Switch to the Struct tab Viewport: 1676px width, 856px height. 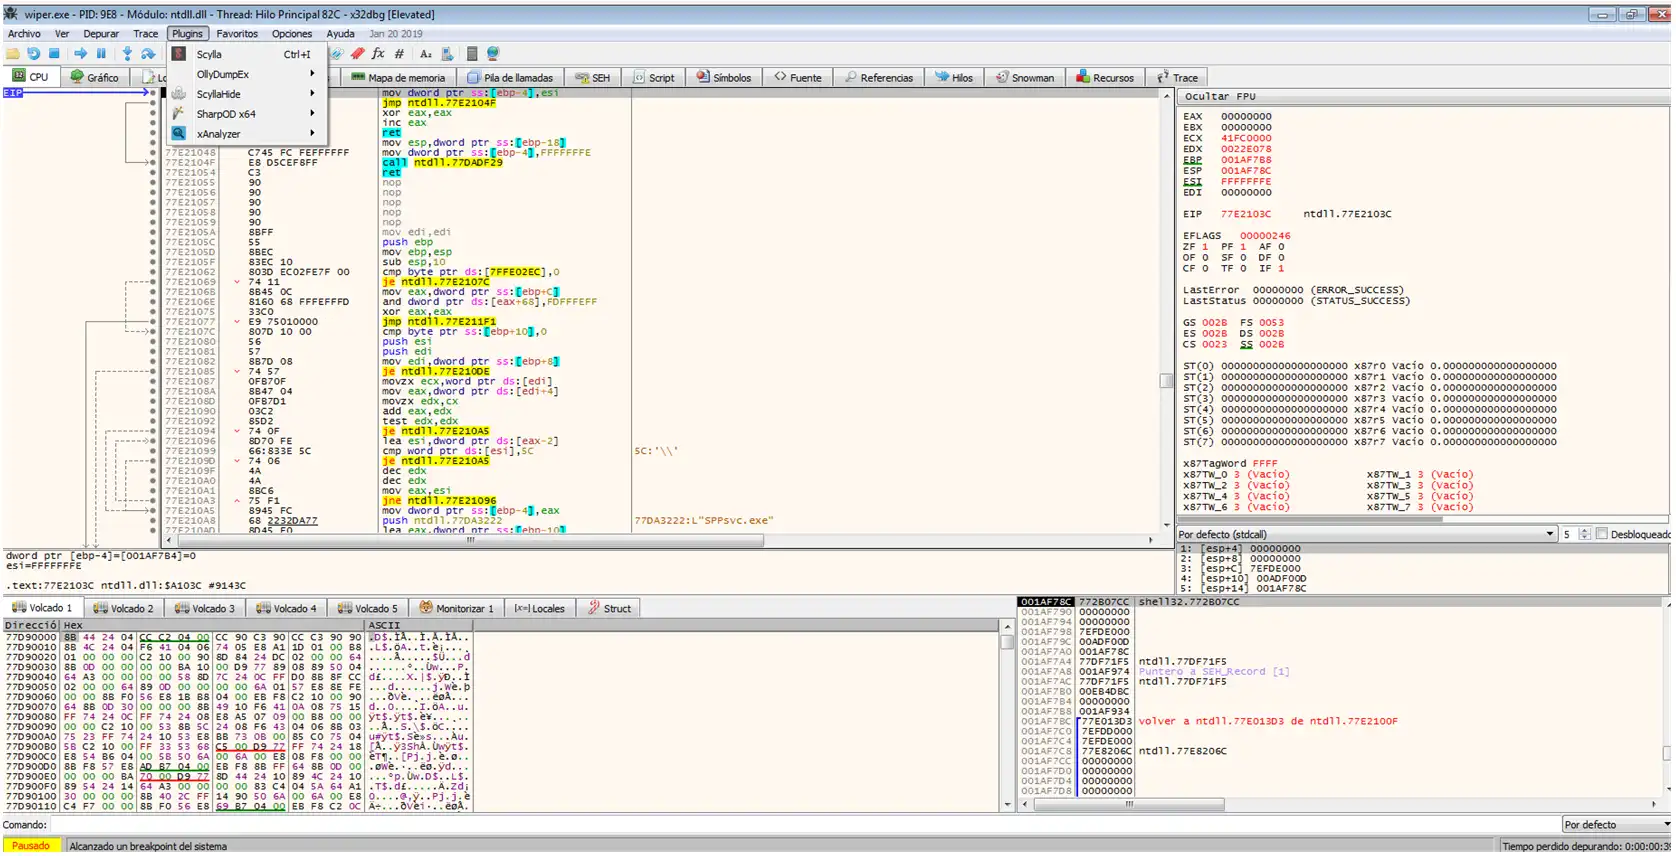(x=610, y=608)
